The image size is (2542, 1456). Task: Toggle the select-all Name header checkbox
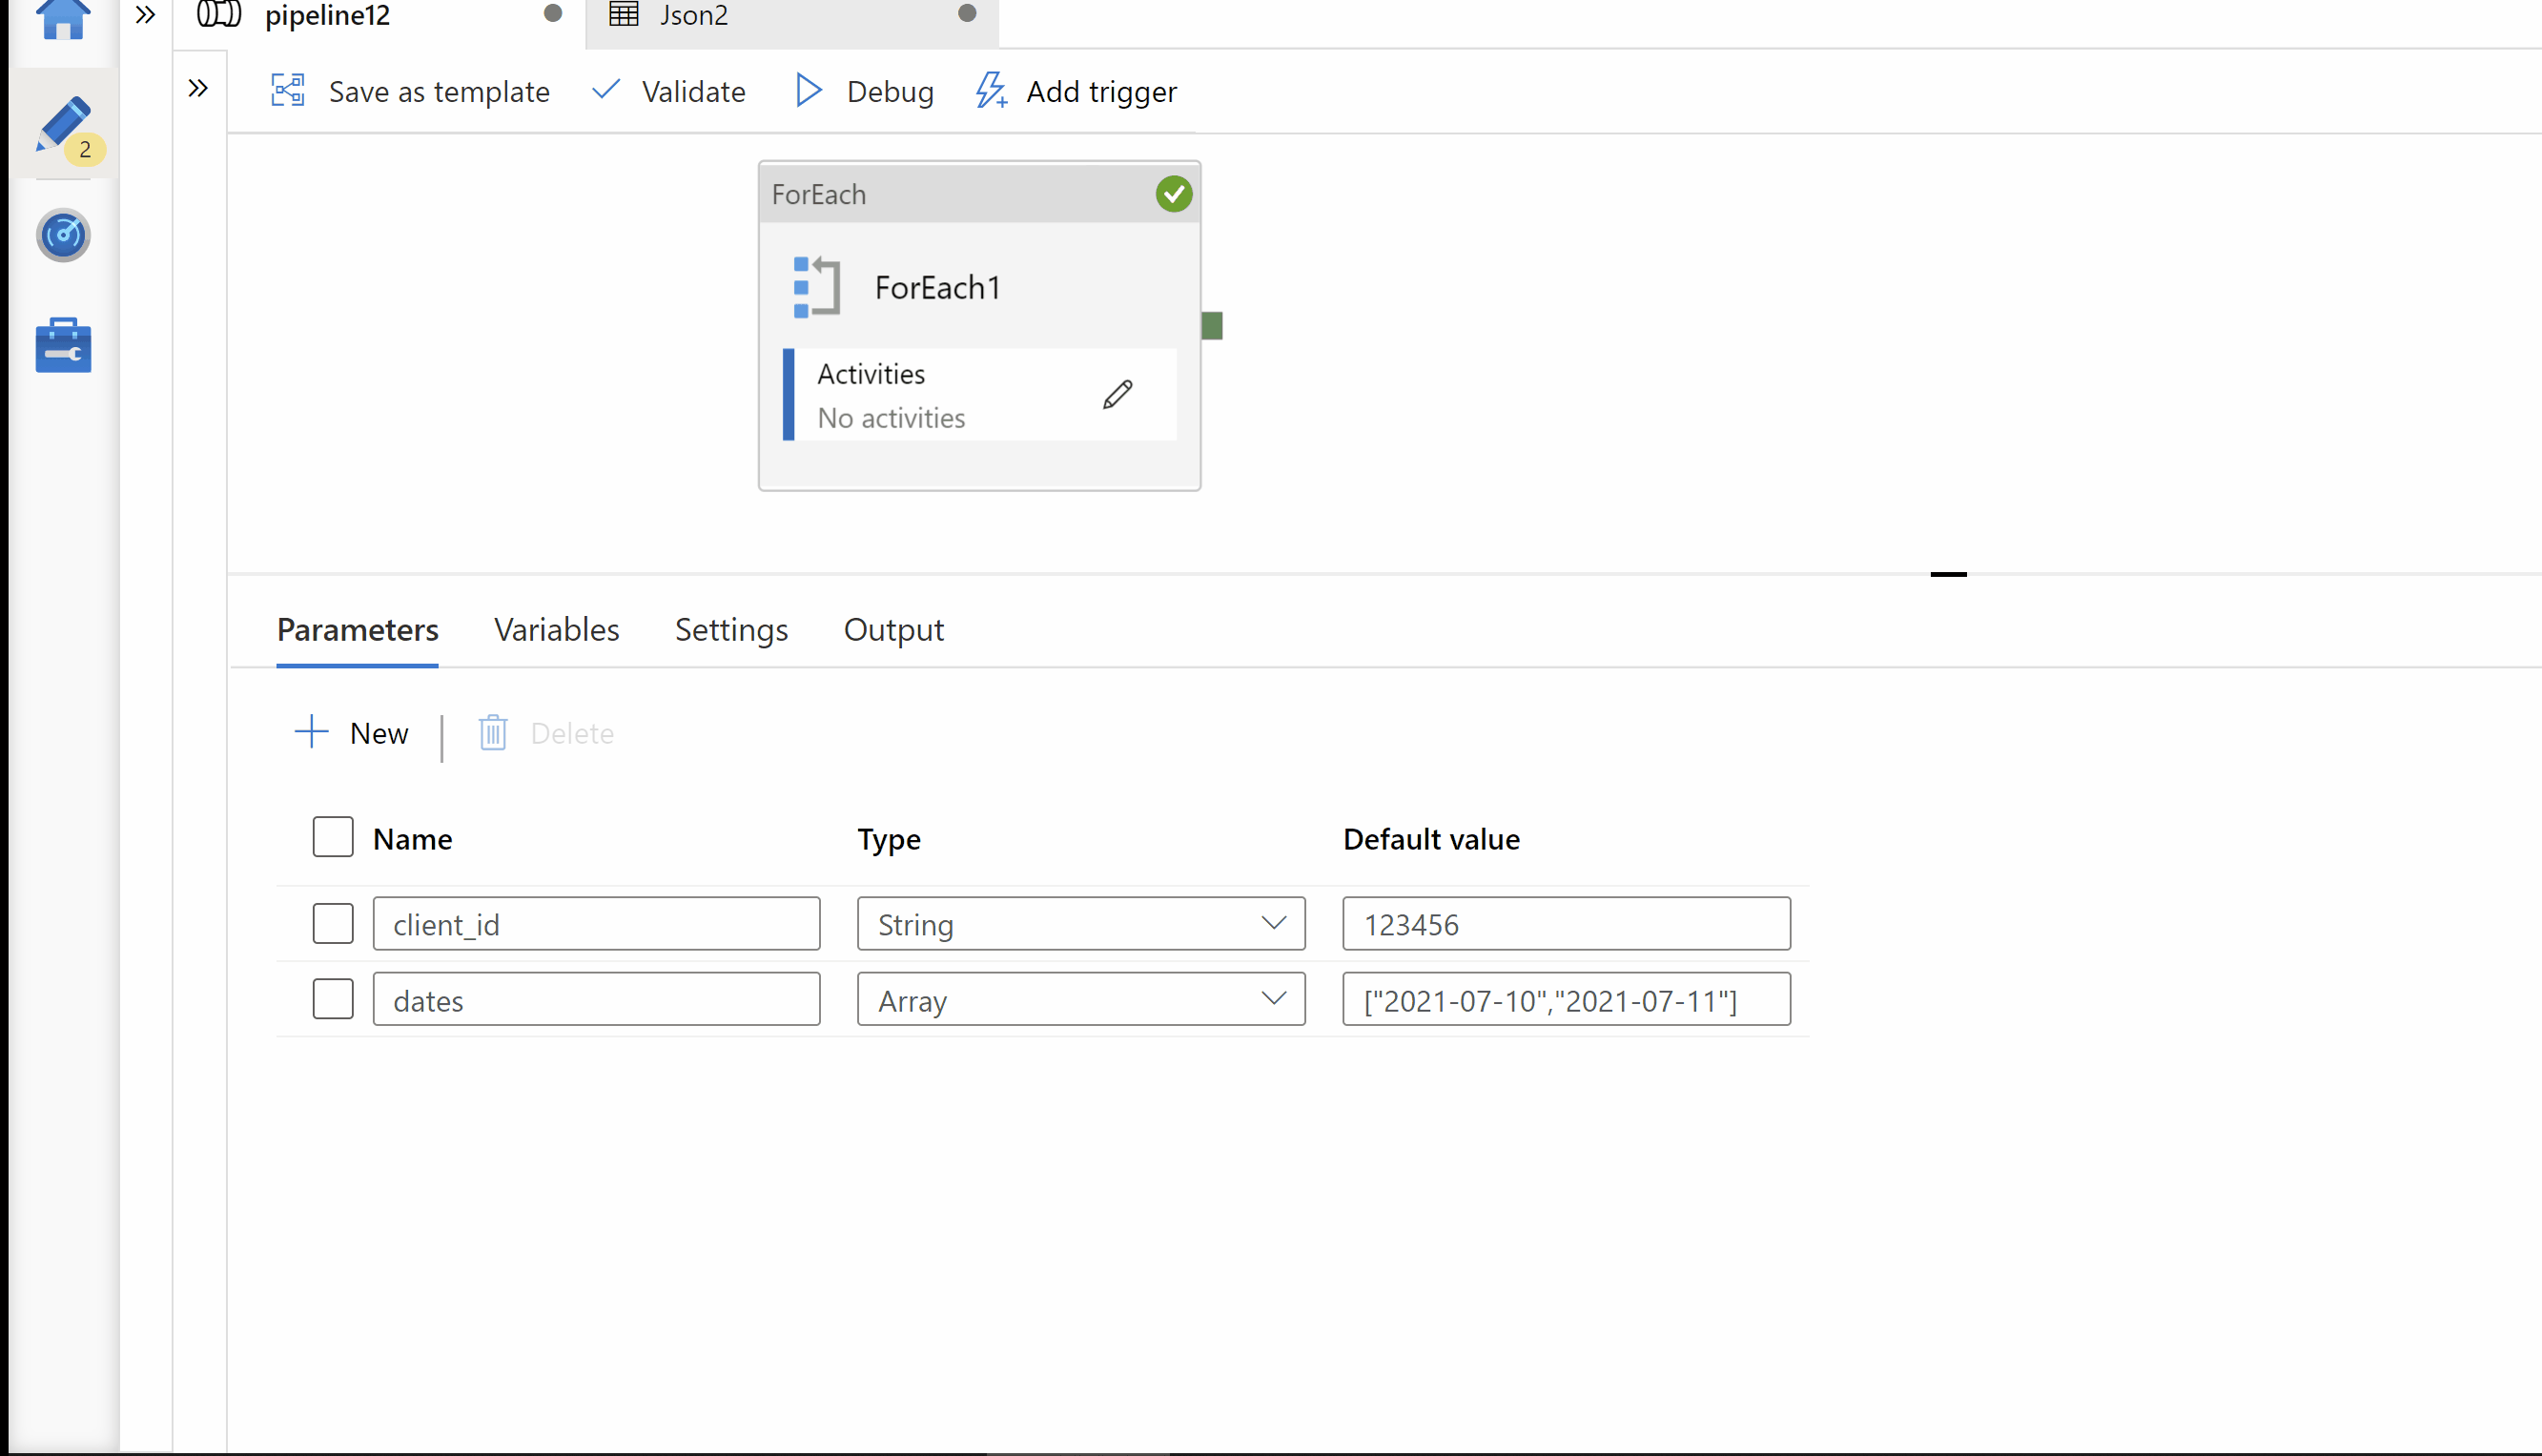(332, 837)
